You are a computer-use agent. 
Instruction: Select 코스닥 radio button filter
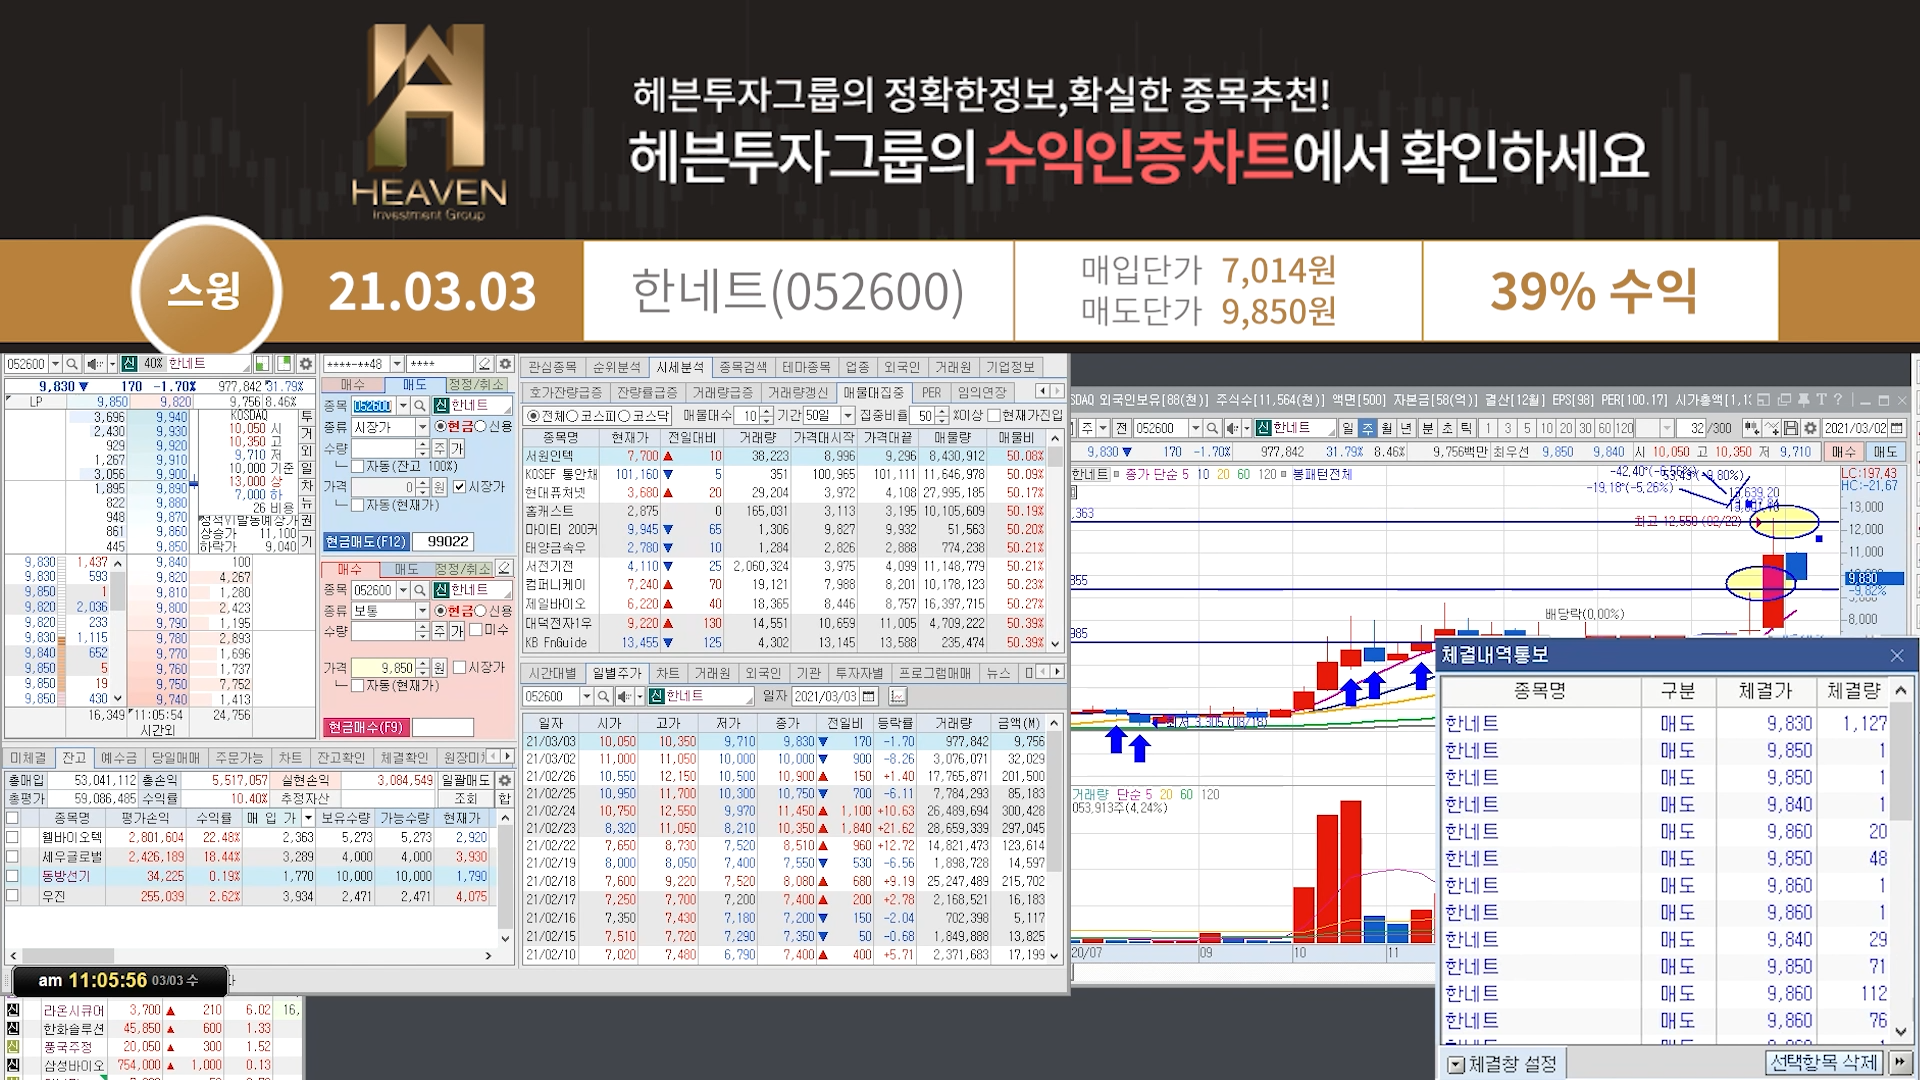tap(626, 416)
